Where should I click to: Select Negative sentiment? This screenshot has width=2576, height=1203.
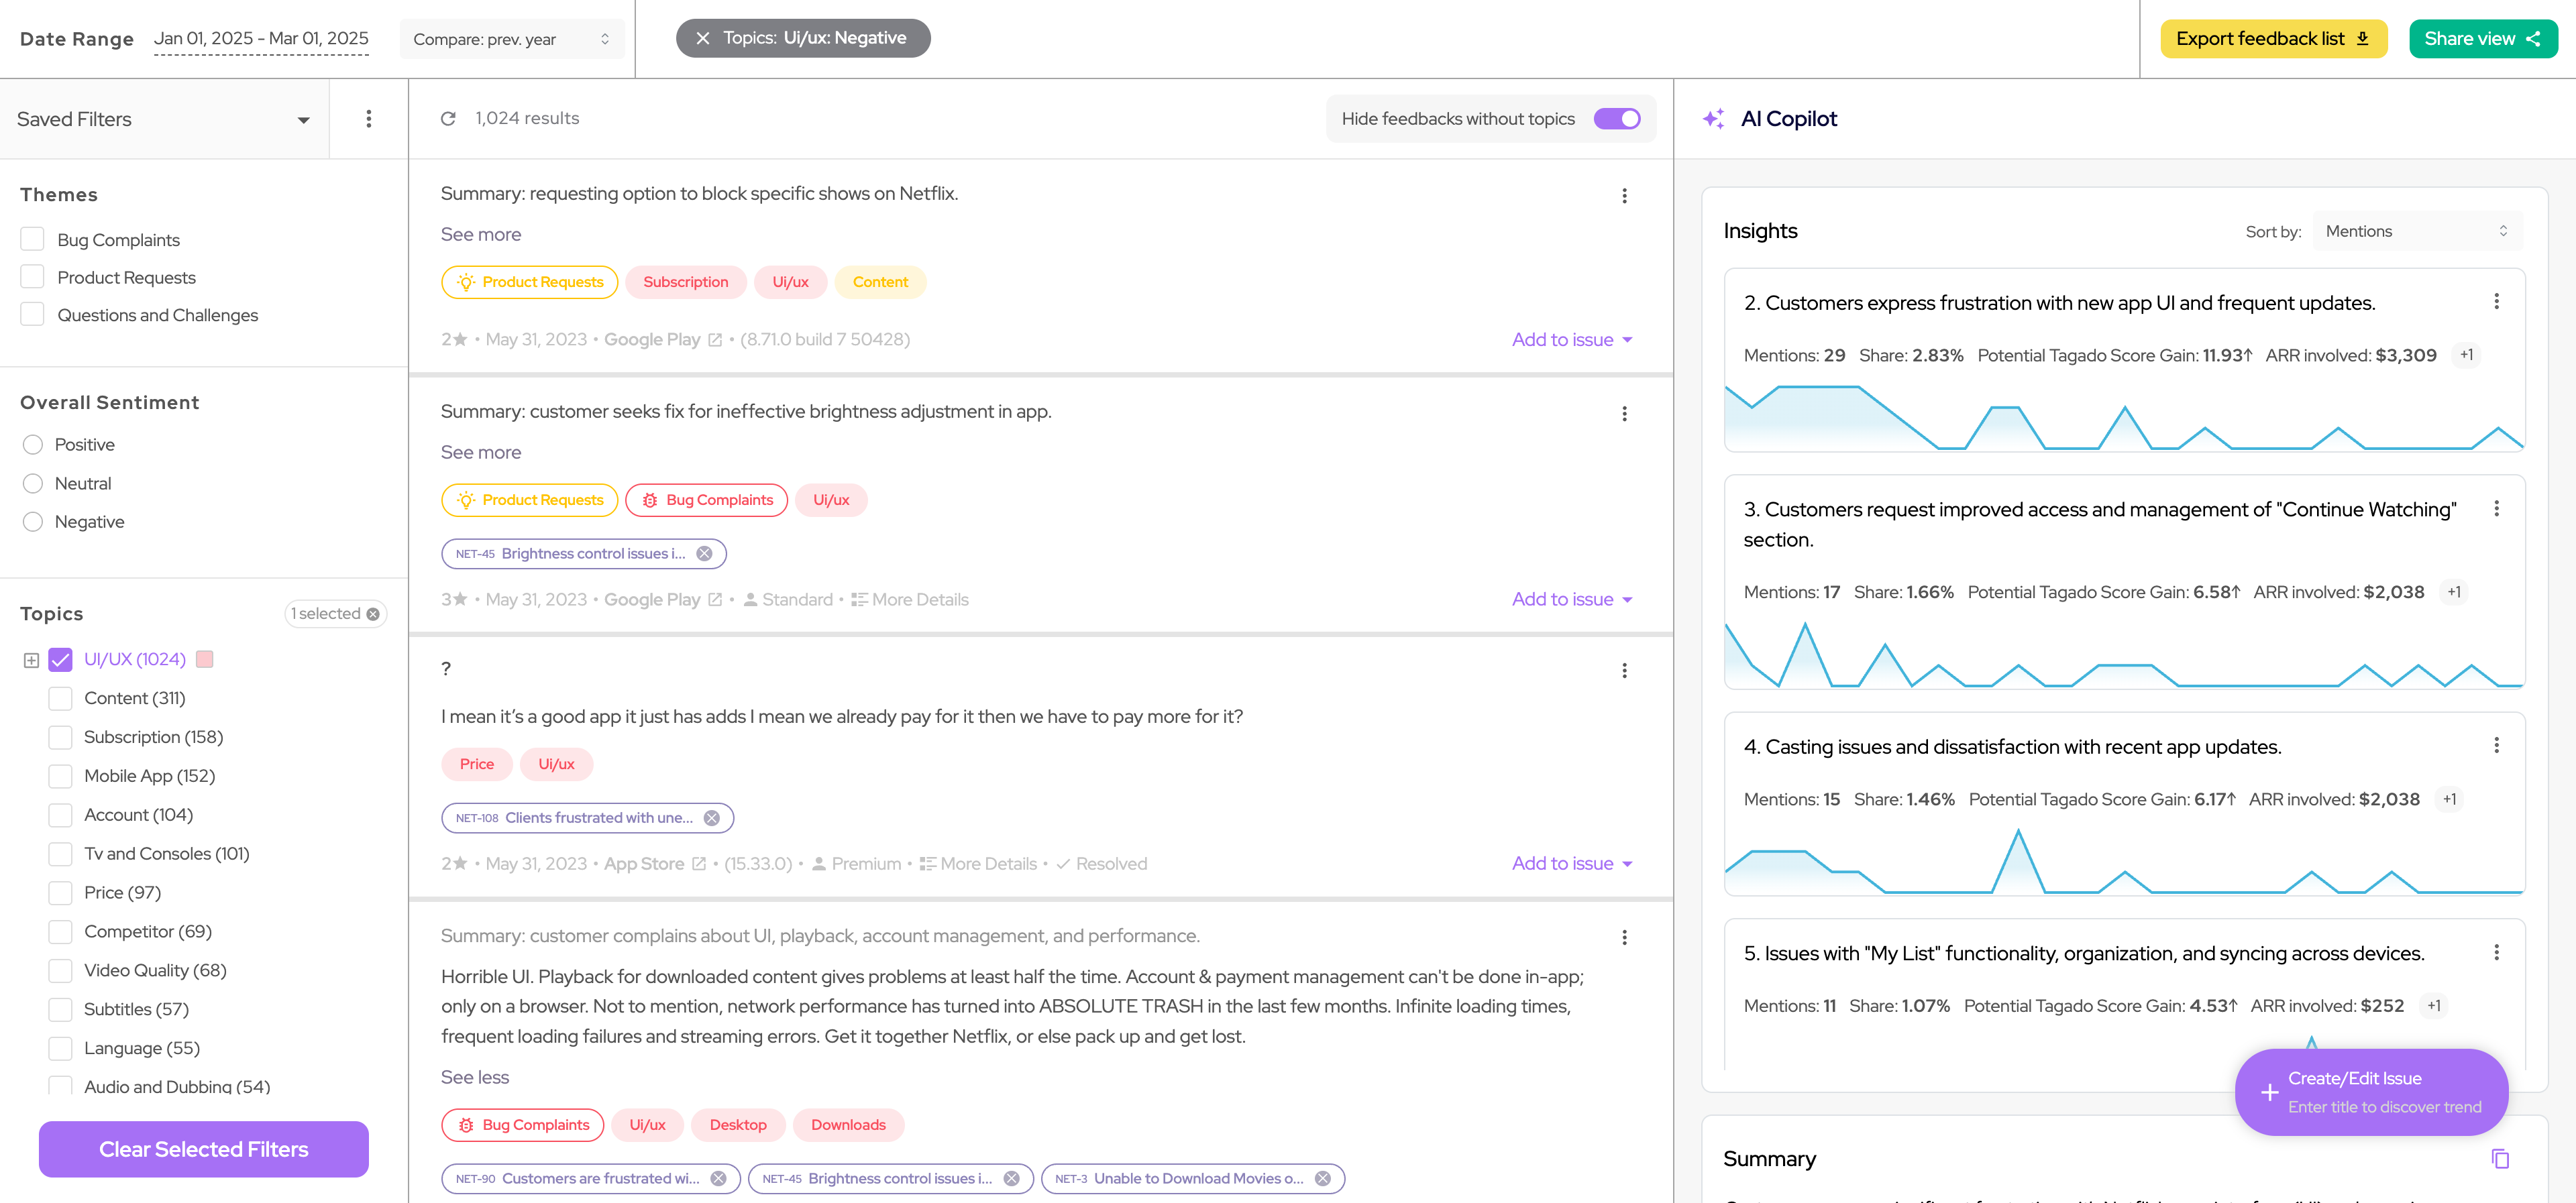coord(33,522)
